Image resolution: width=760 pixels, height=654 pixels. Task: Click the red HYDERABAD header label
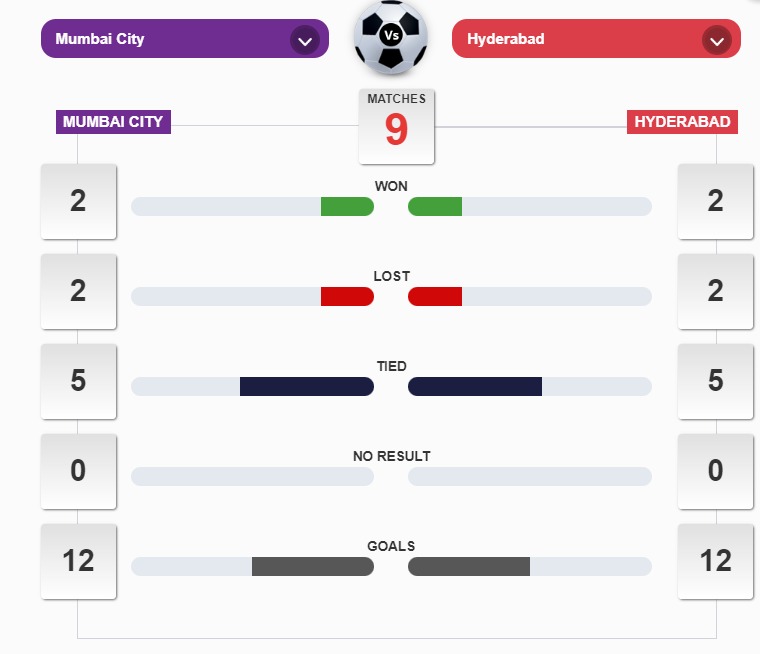[683, 122]
